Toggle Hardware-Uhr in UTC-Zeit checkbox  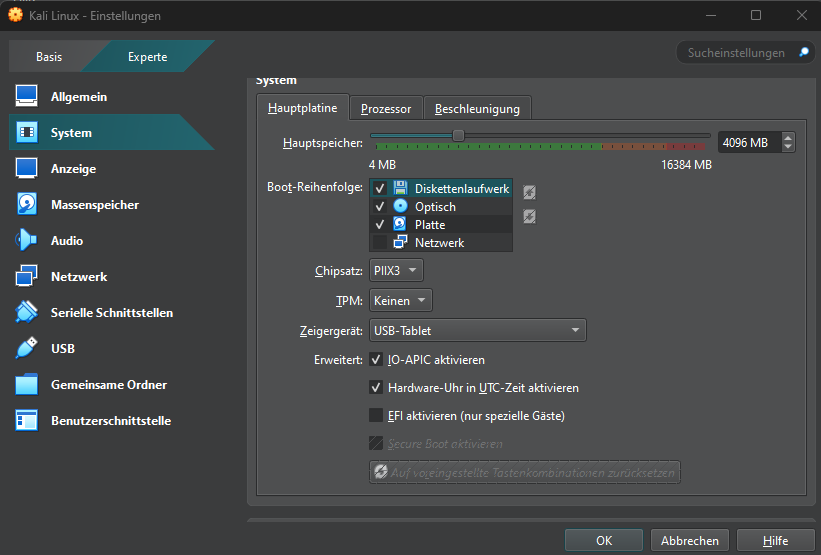tap(377, 387)
